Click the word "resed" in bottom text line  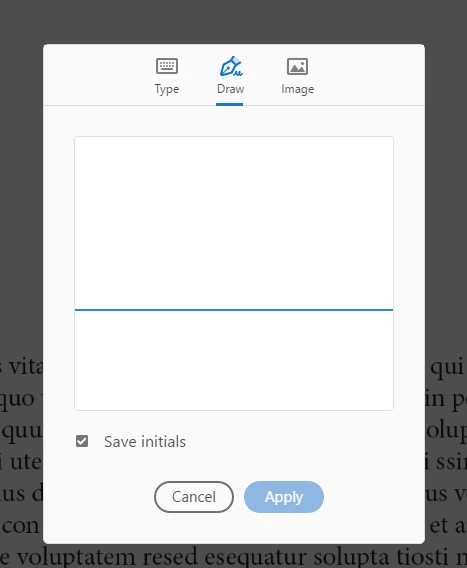click(170, 556)
